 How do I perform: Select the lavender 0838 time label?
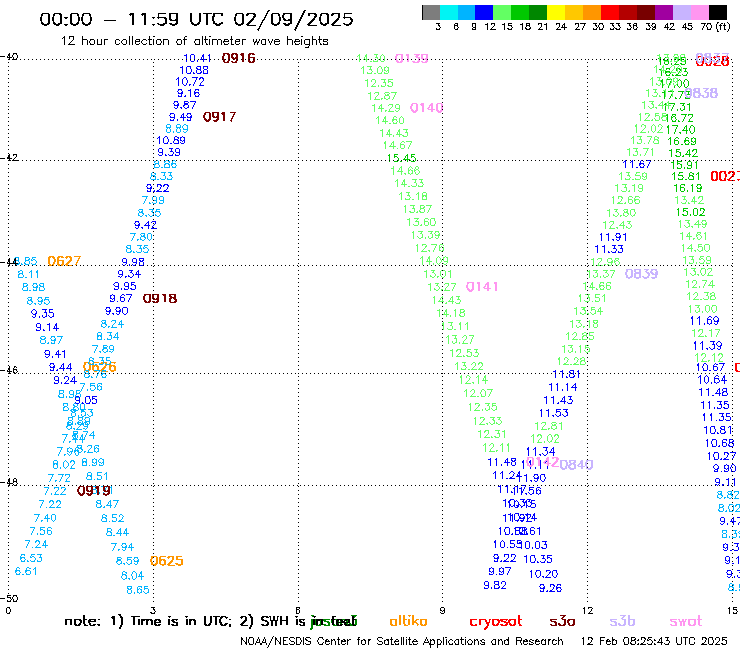[x=701, y=93]
